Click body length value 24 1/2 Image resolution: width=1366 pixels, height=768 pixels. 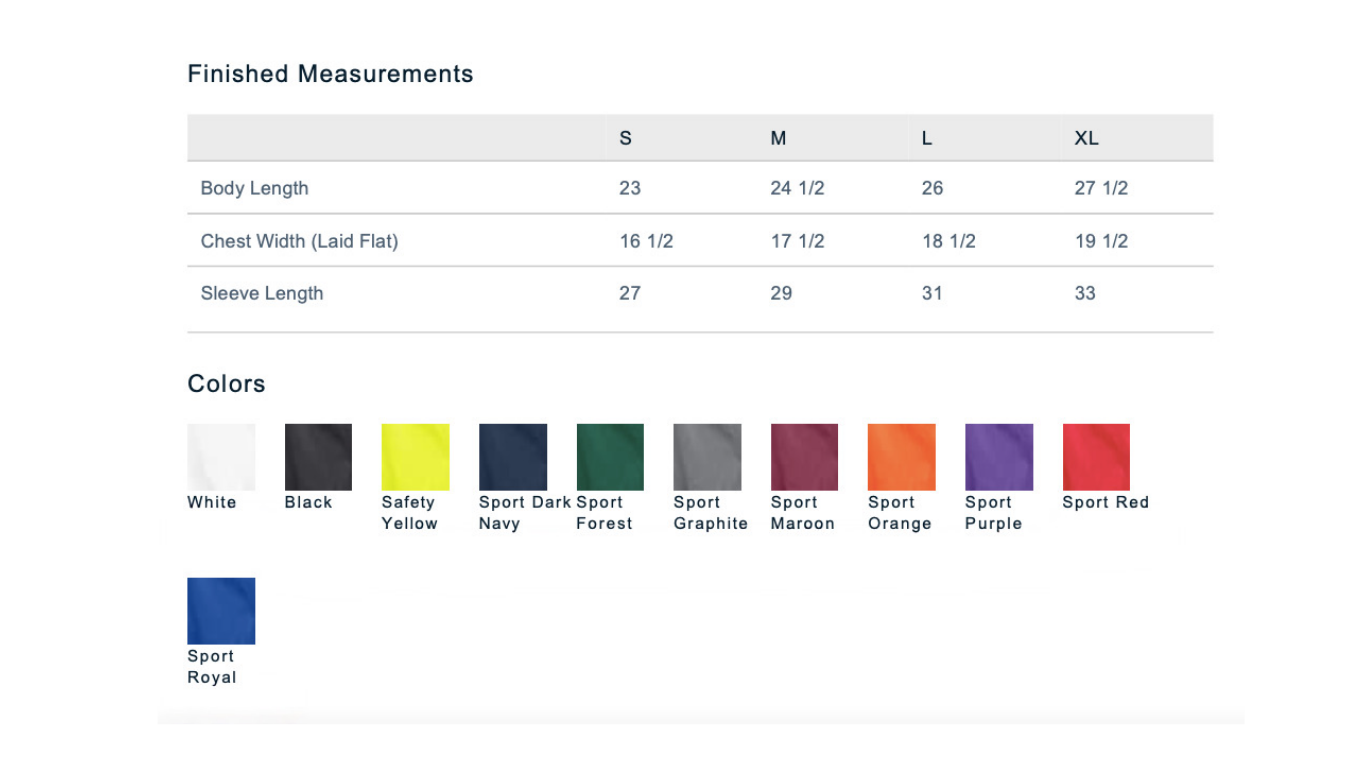(x=797, y=188)
